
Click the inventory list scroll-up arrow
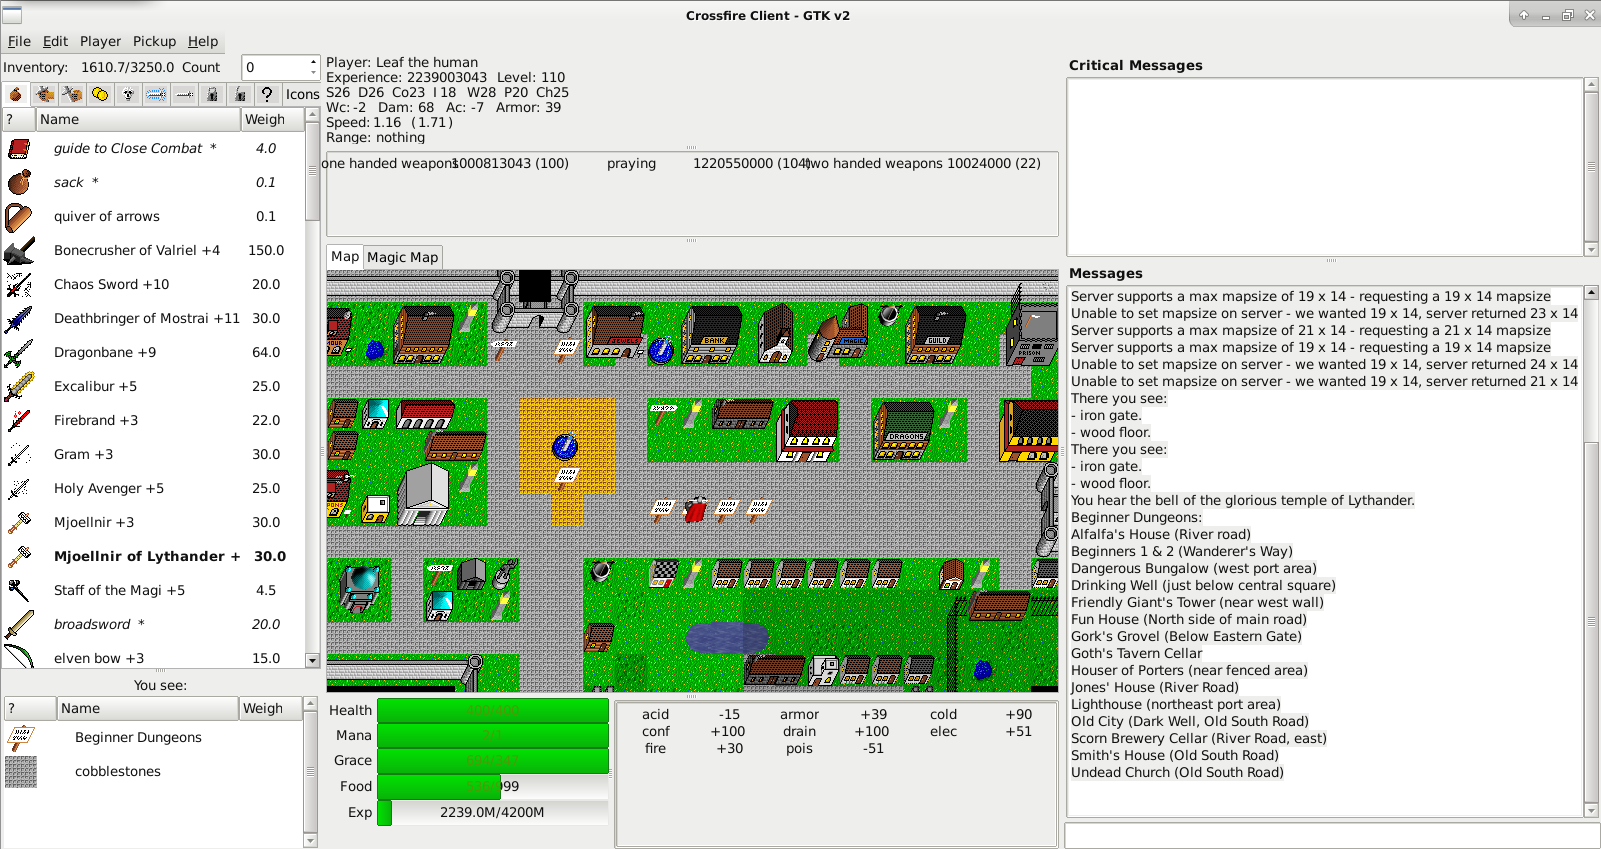[x=312, y=115]
